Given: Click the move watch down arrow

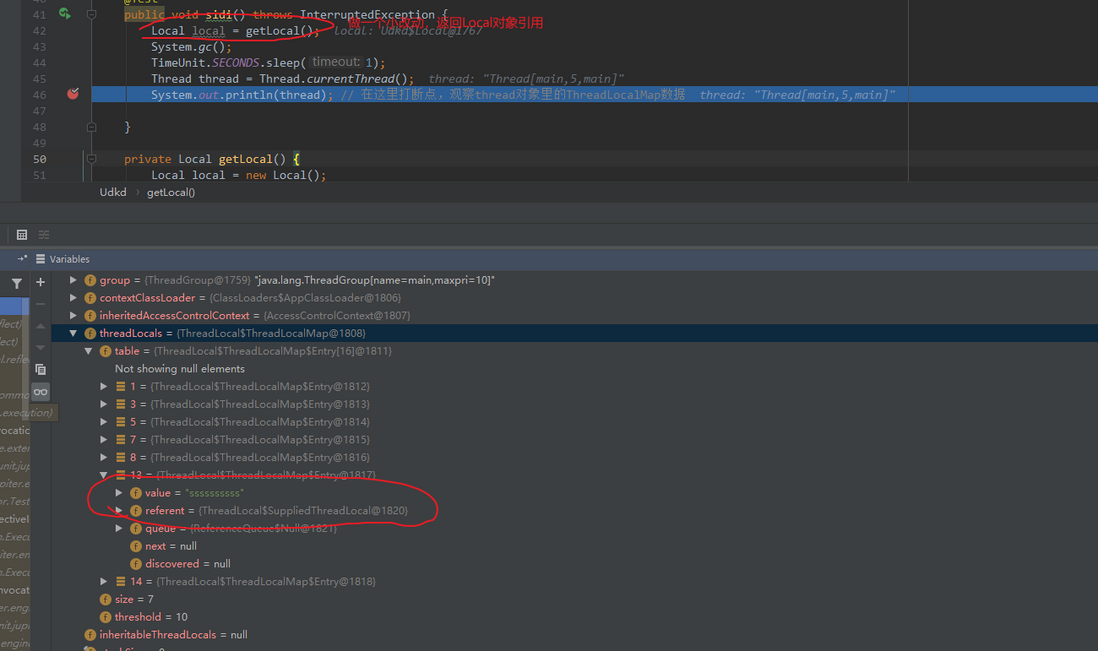Looking at the screenshot, I should [41, 347].
